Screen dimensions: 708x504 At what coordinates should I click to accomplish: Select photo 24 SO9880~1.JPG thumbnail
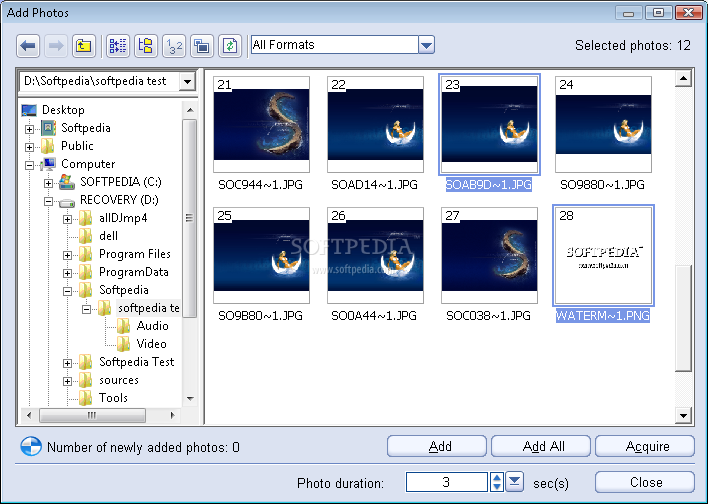point(603,124)
